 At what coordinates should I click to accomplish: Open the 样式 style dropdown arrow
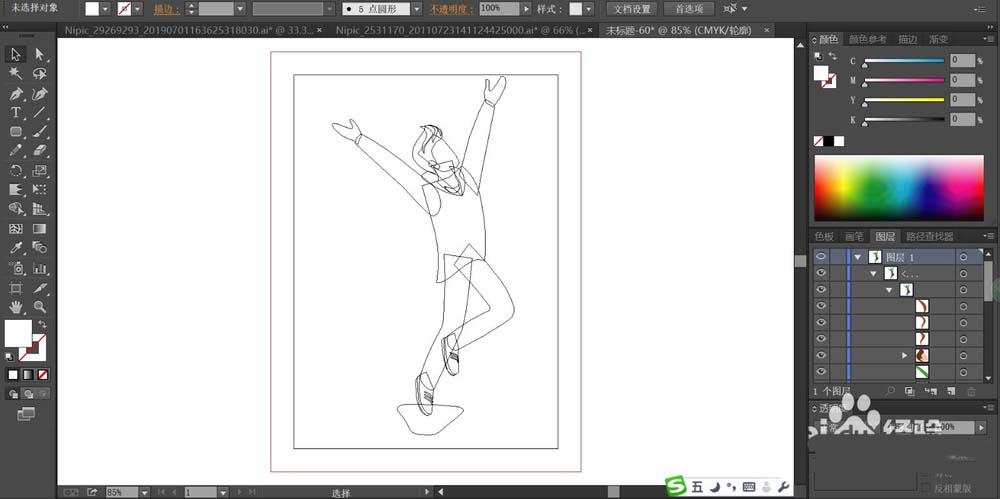point(588,9)
